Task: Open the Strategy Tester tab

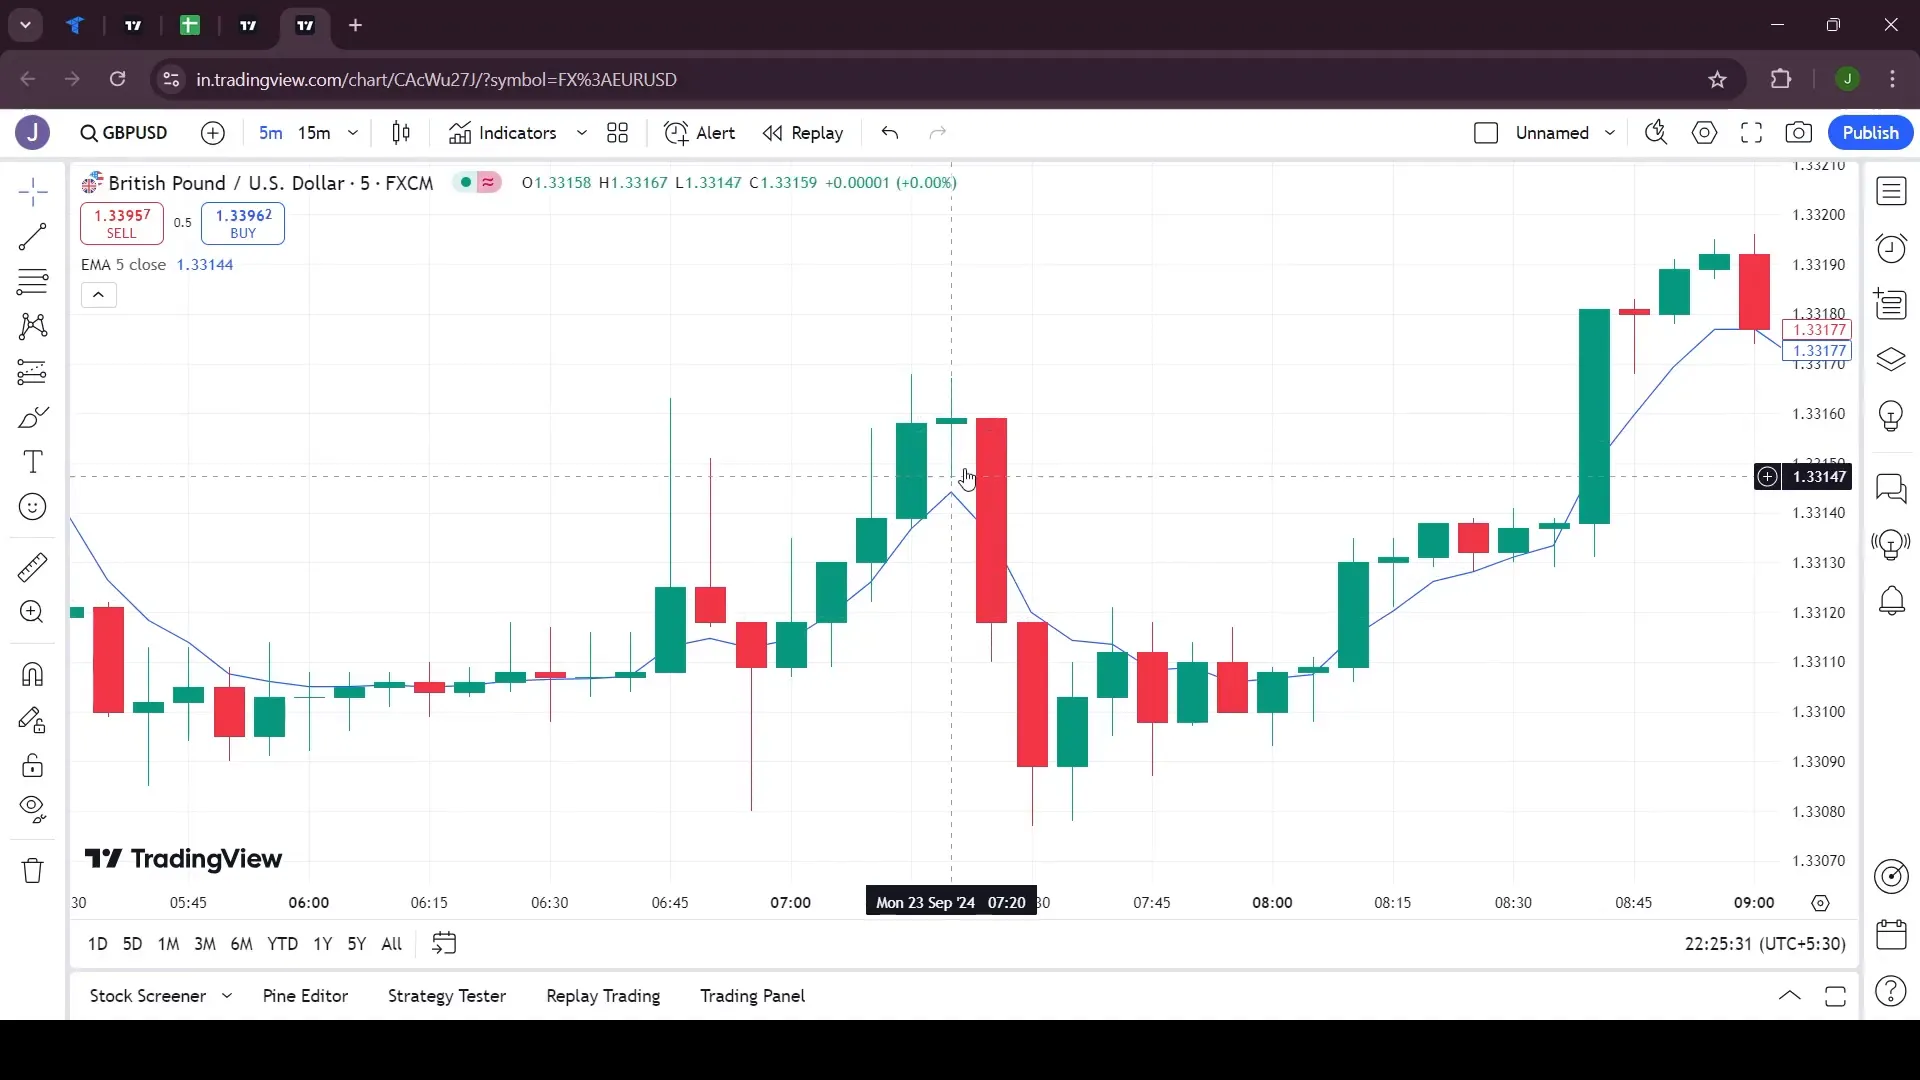Action: coord(446,996)
